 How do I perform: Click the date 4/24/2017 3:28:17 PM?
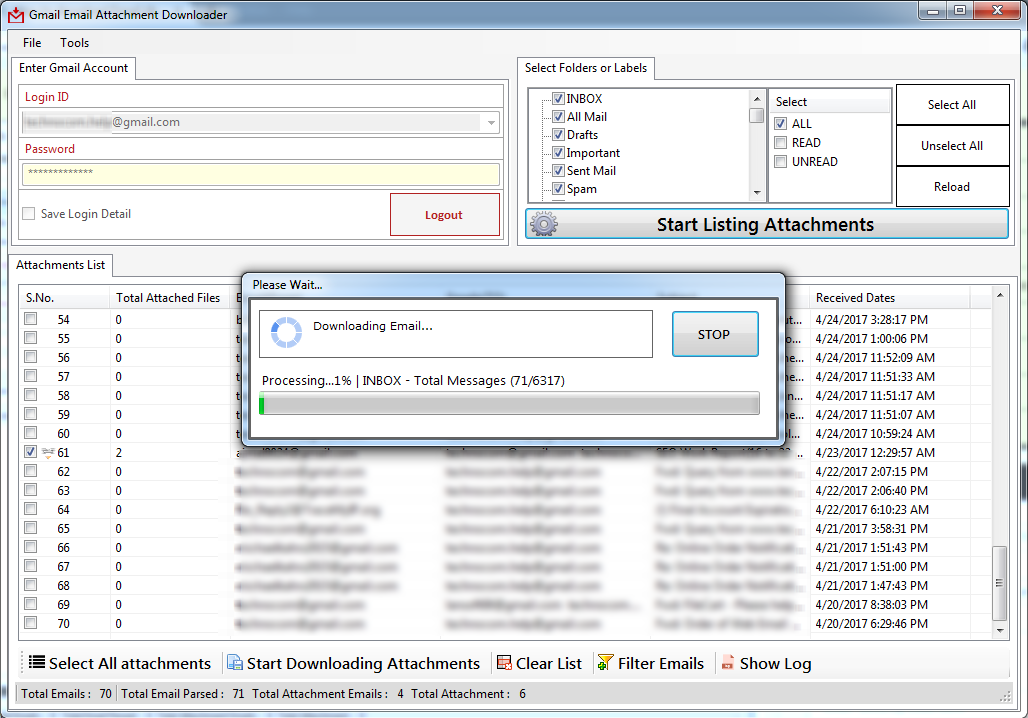(871, 319)
